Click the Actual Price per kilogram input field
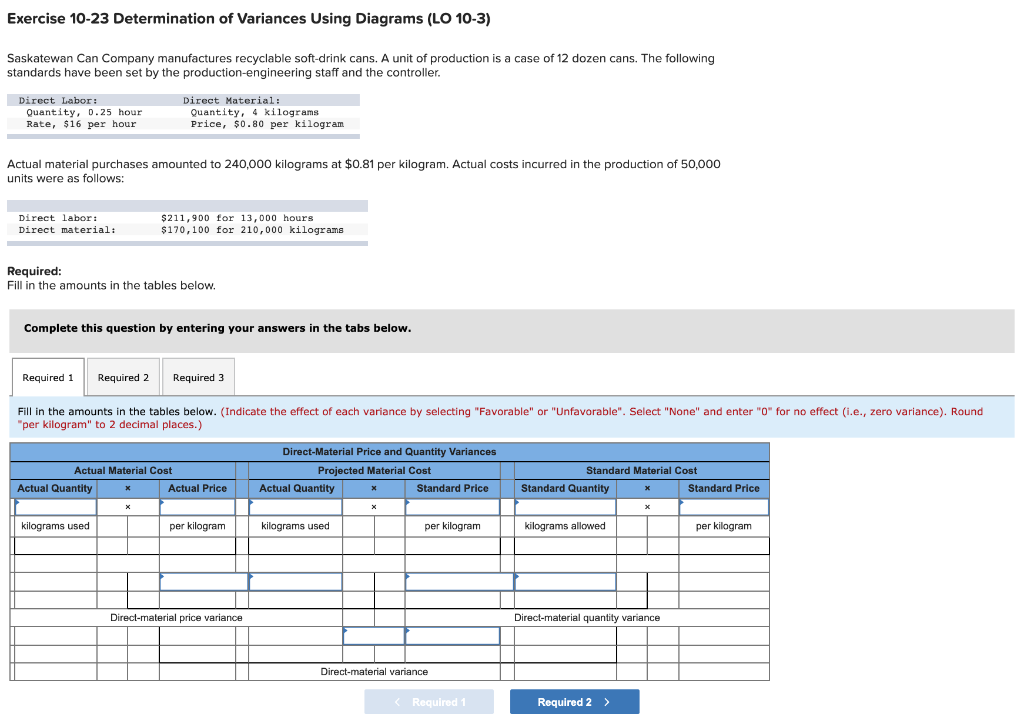 point(198,507)
